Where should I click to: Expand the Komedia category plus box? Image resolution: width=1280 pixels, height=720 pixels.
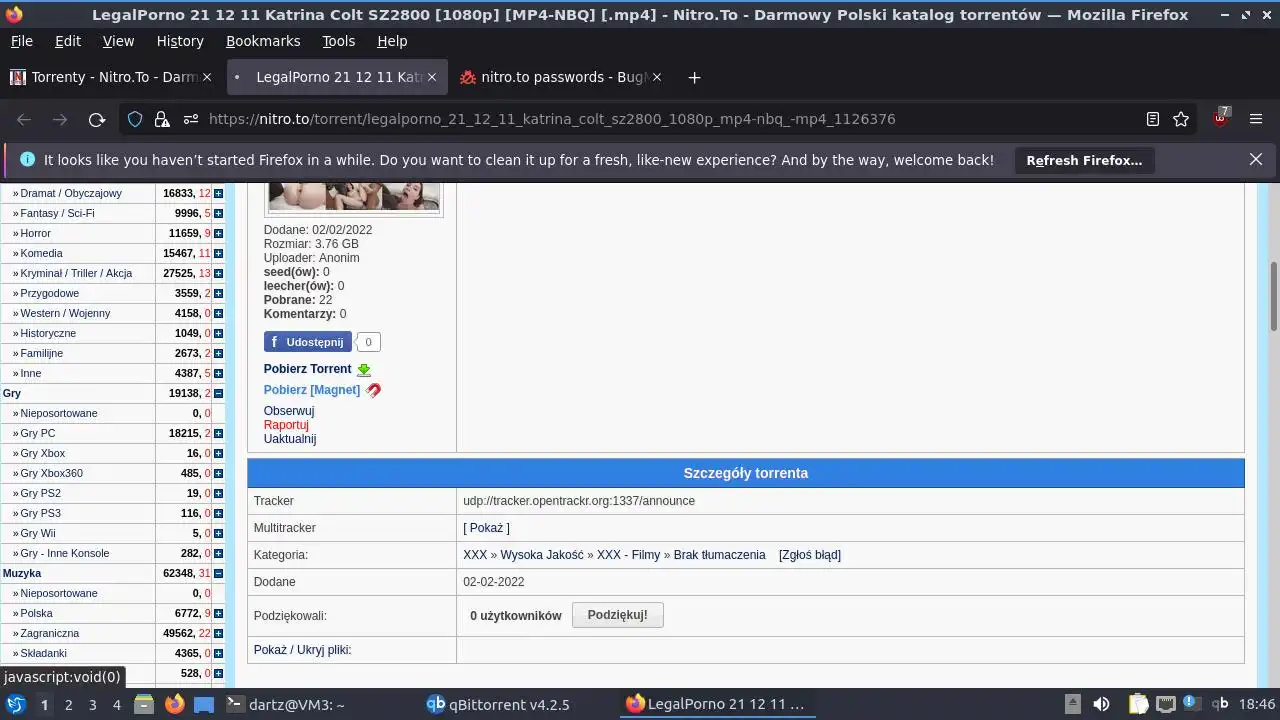218,253
